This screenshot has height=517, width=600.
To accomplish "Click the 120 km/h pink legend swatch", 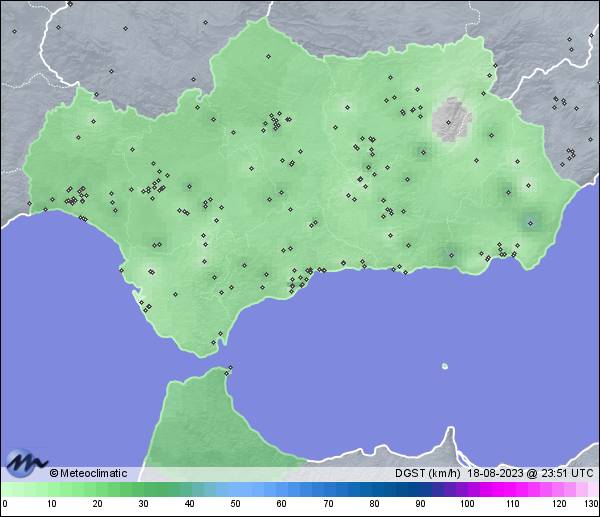I will point(558,490).
